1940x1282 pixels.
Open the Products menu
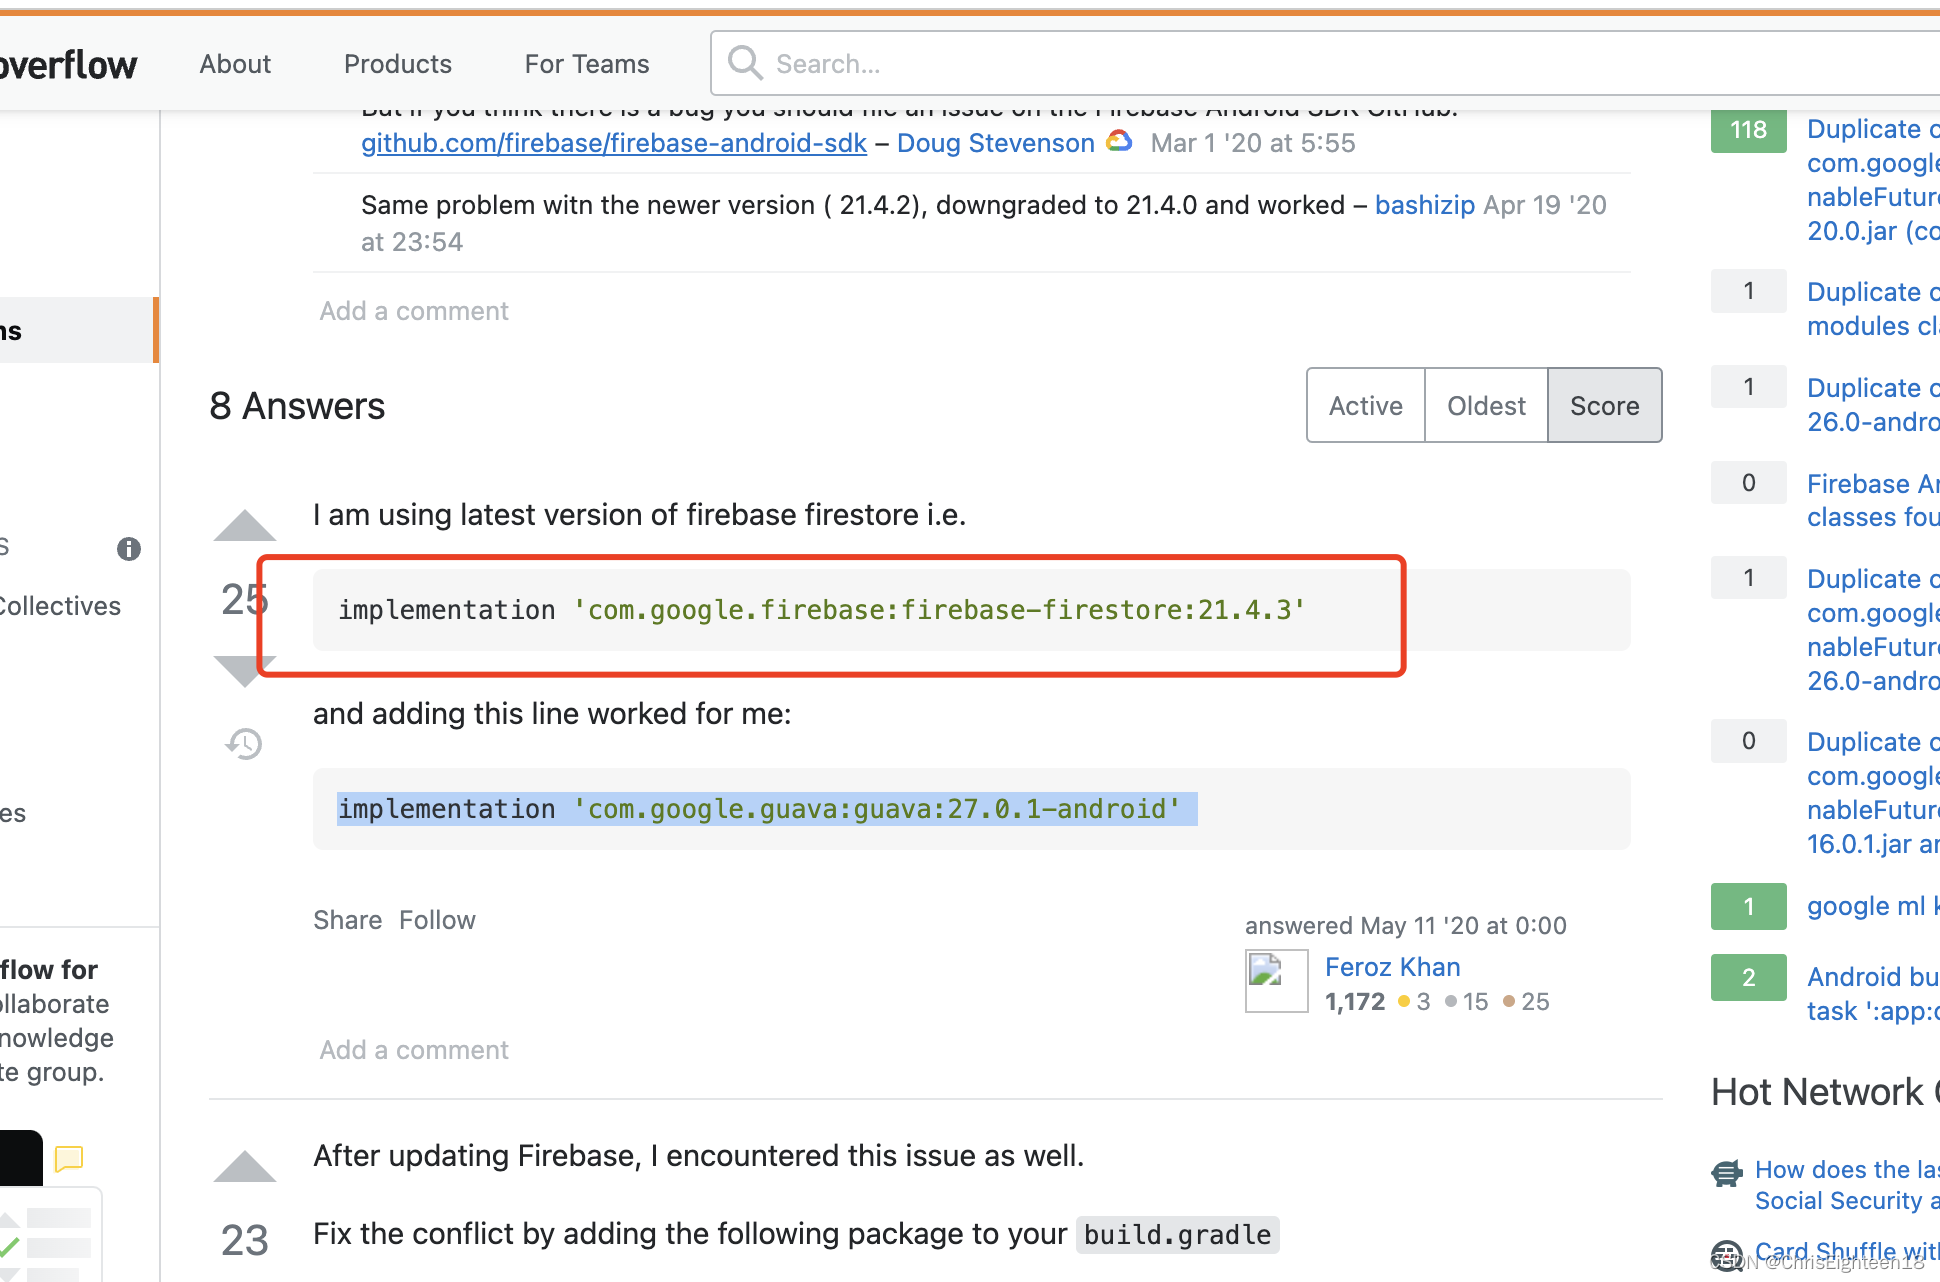point(398,64)
